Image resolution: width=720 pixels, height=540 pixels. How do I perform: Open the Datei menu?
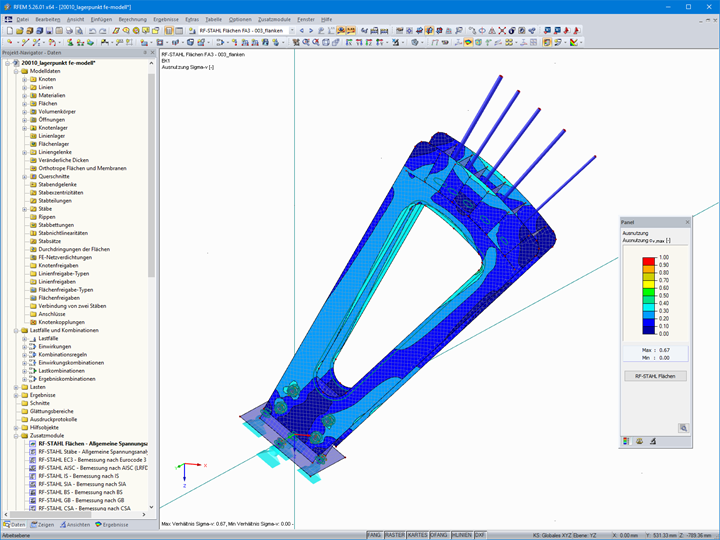click(x=22, y=19)
